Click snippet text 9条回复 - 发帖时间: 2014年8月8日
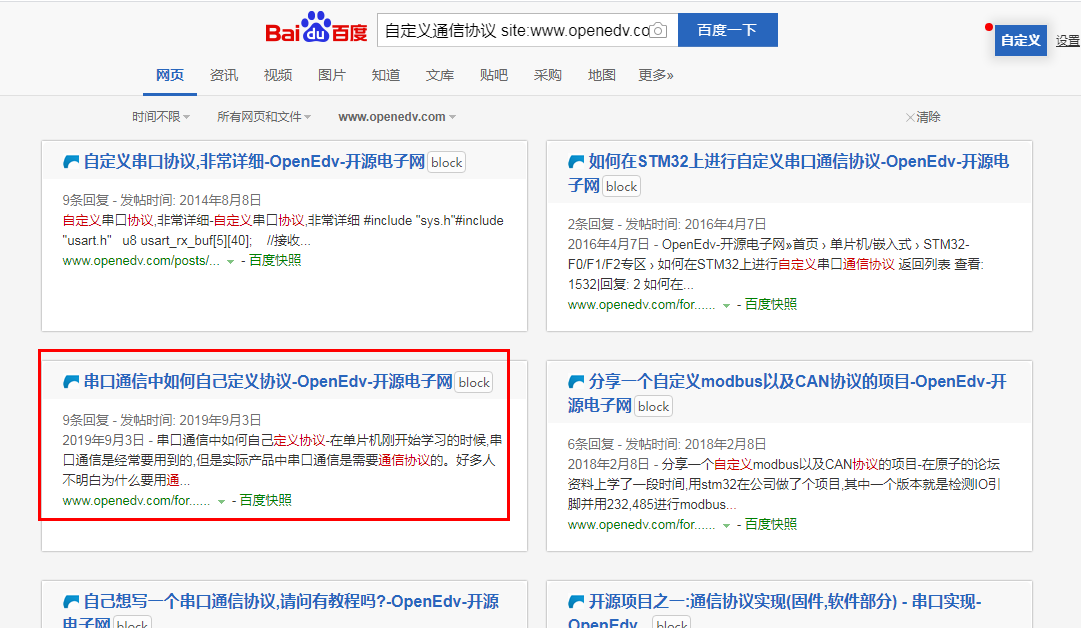This screenshot has width=1081, height=628. (x=162, y=201)
